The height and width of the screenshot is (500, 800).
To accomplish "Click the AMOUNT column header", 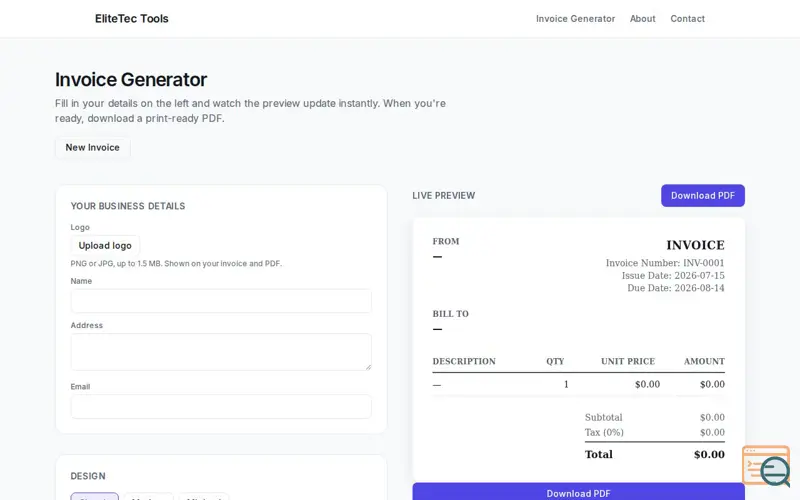I will 704,361.
